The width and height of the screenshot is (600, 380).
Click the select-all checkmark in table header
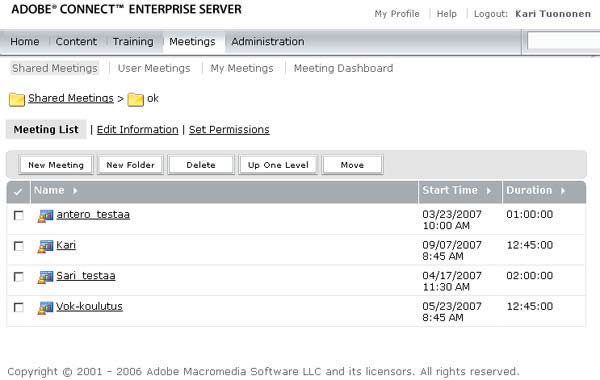click(18, 191)
